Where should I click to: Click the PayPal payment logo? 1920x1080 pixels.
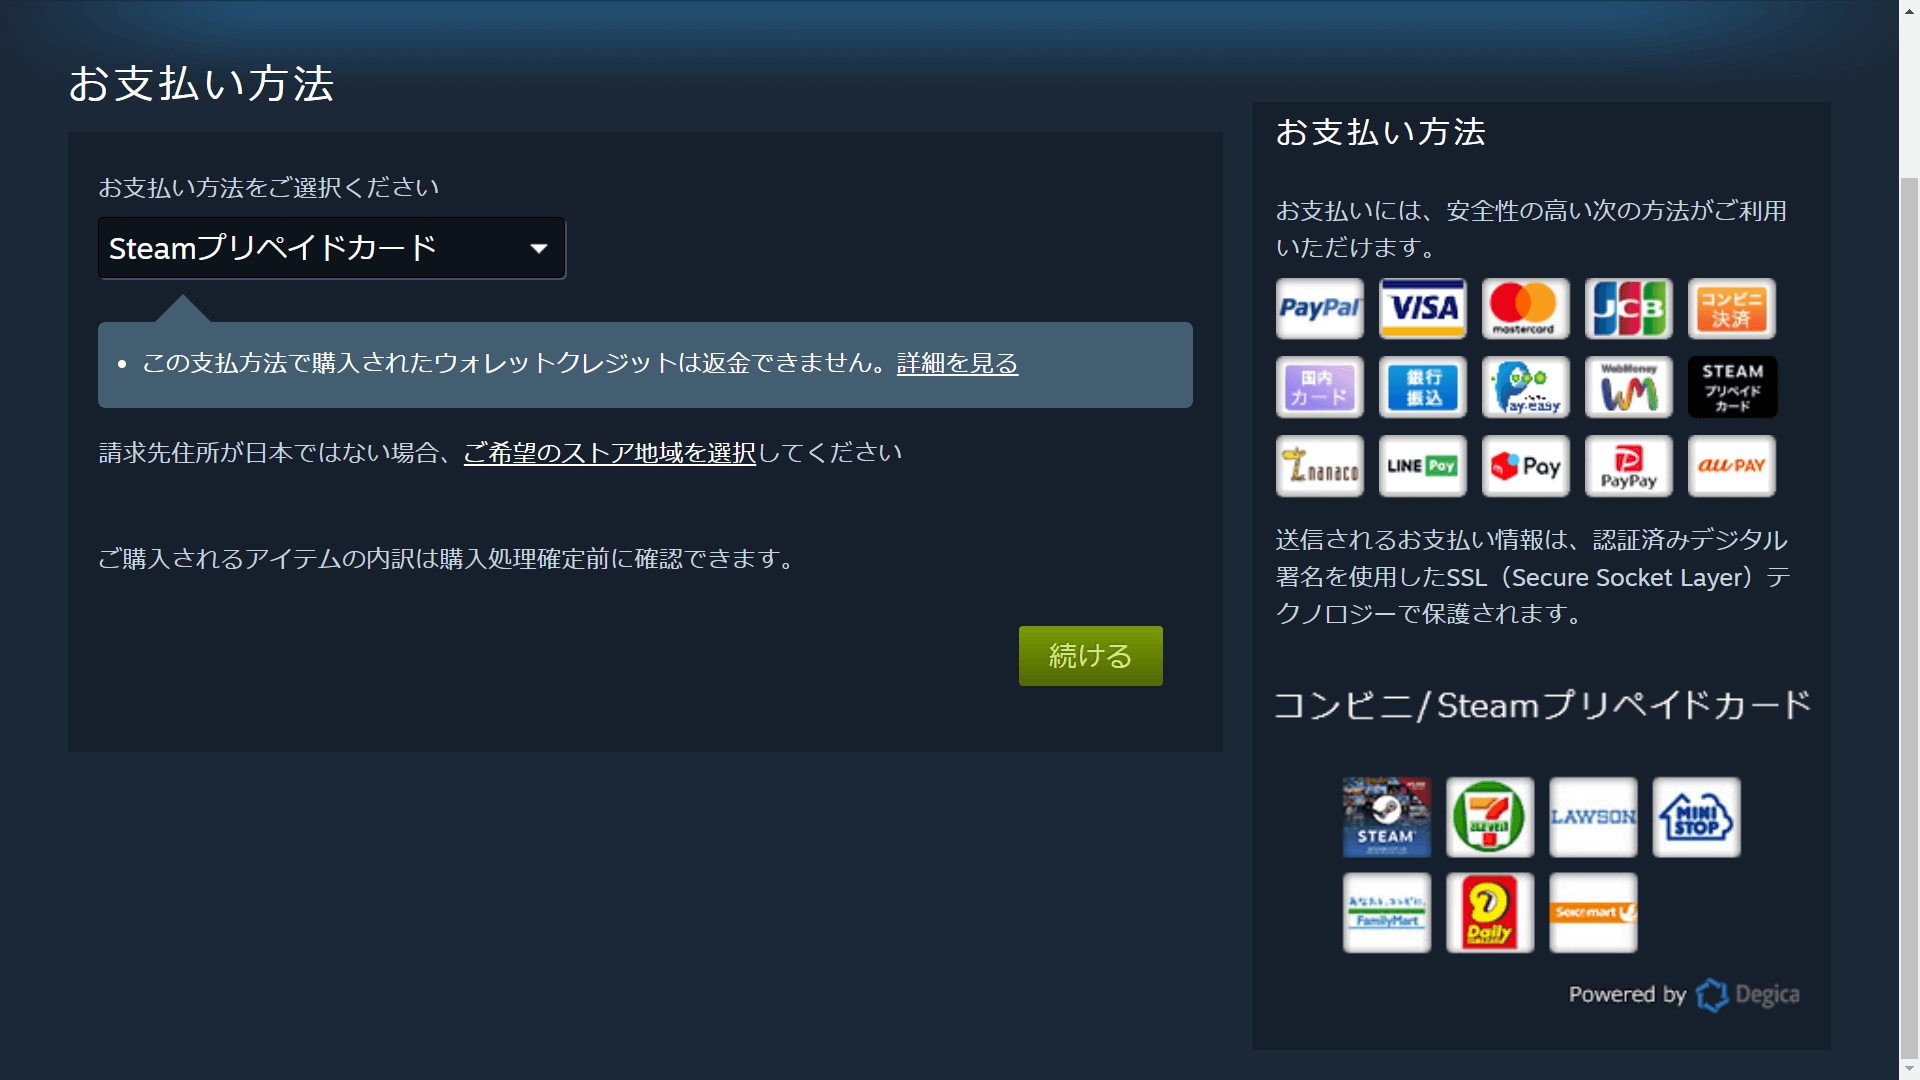coord(1319,309)
